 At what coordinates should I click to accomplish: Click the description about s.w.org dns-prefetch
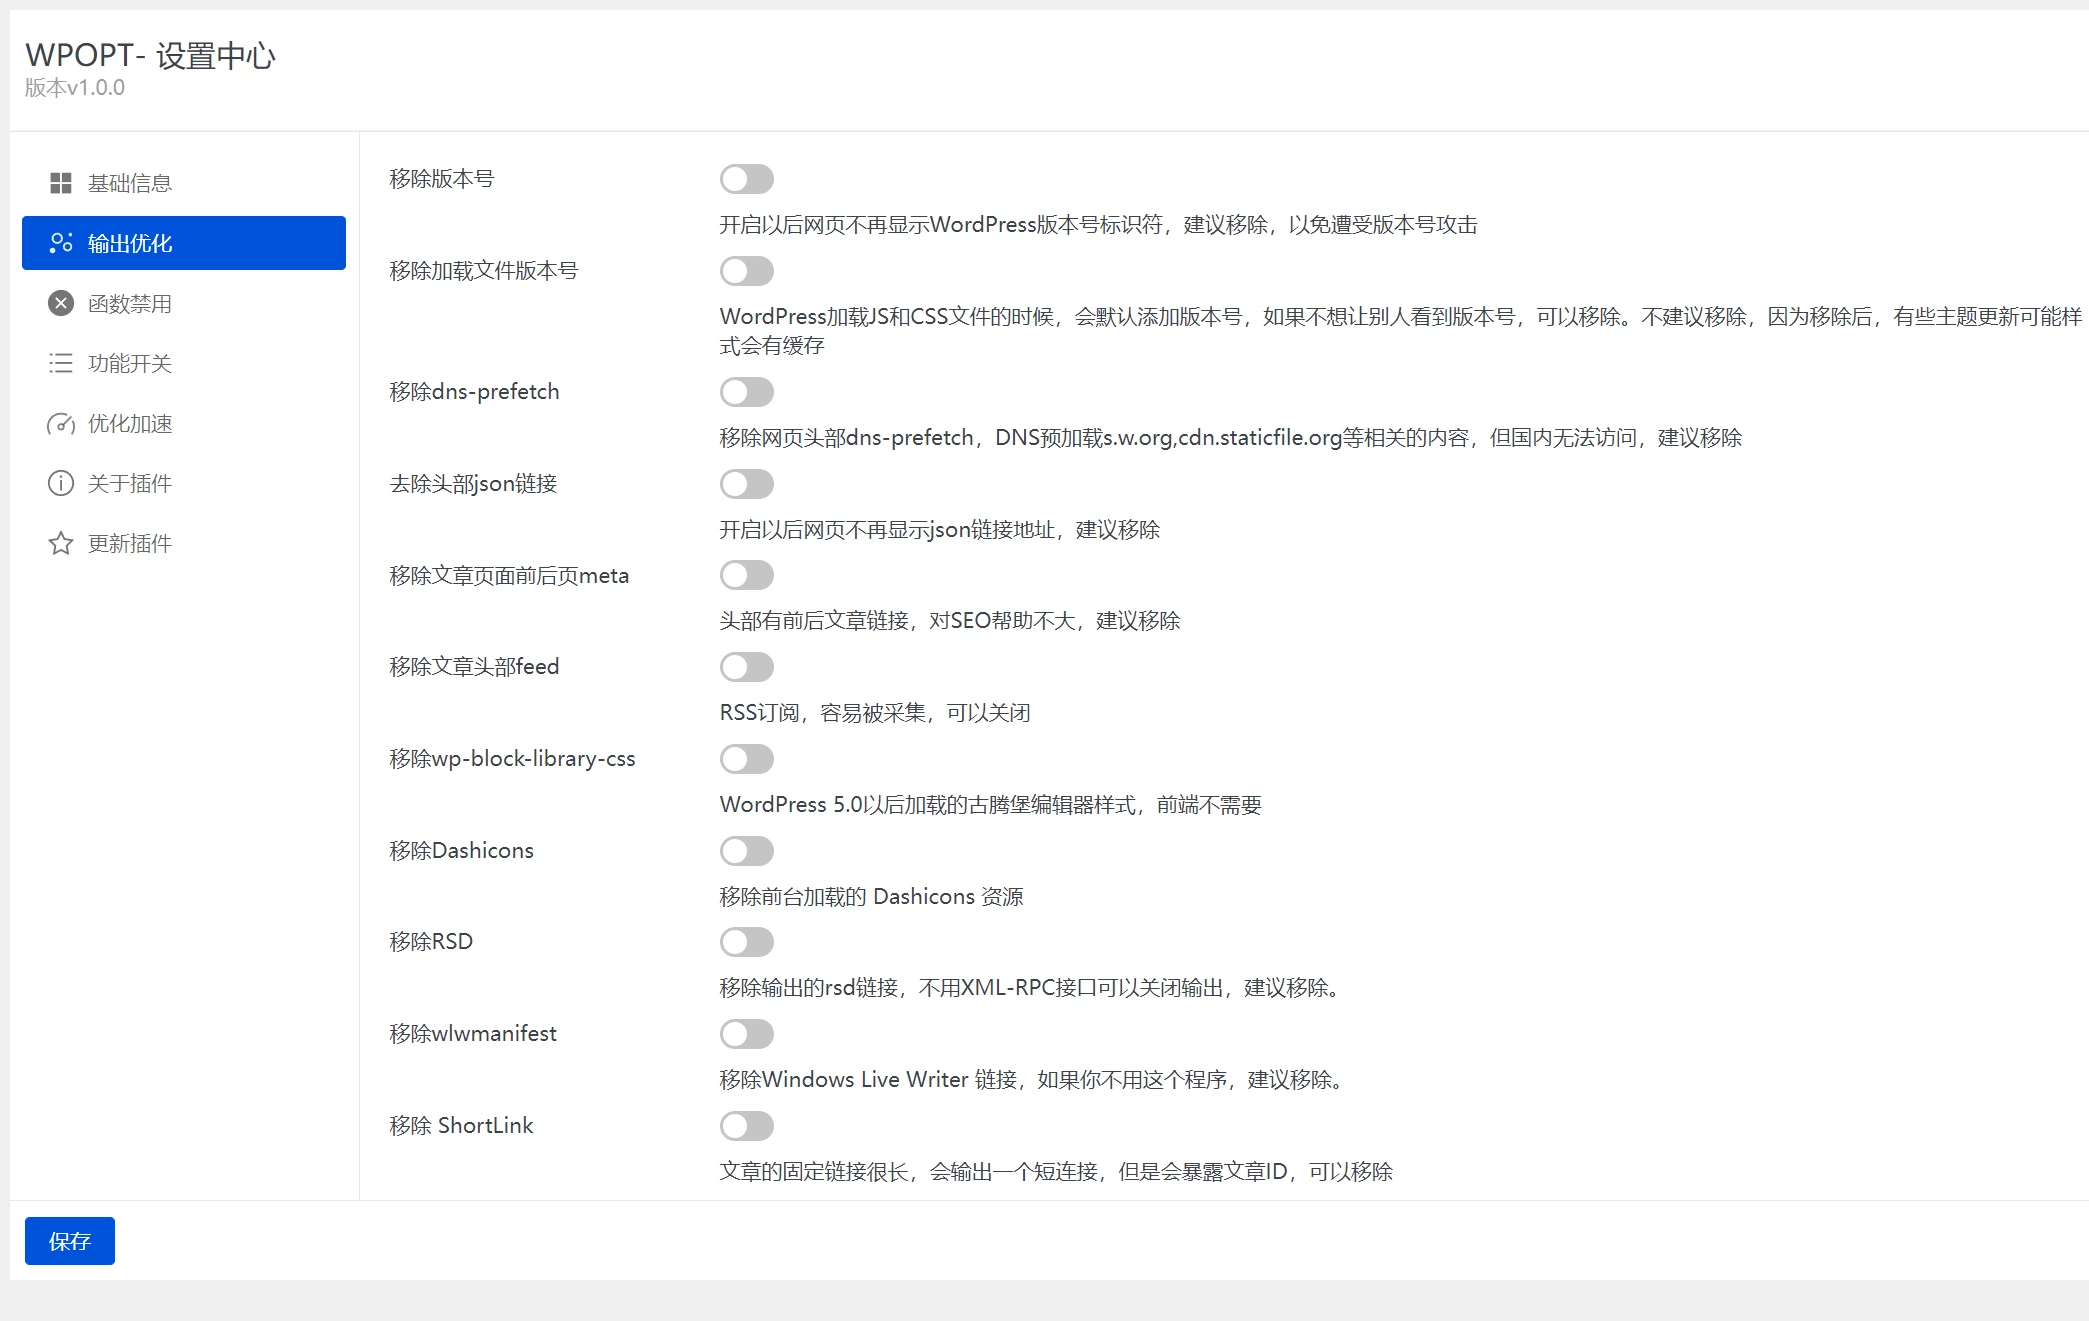pos(1230,438)
